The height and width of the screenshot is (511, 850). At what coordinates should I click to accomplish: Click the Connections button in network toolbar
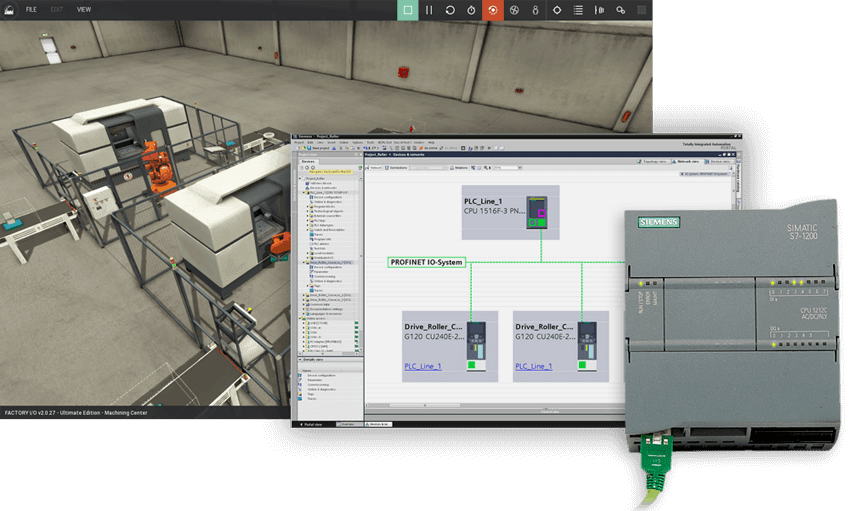[x=398, y=168]
